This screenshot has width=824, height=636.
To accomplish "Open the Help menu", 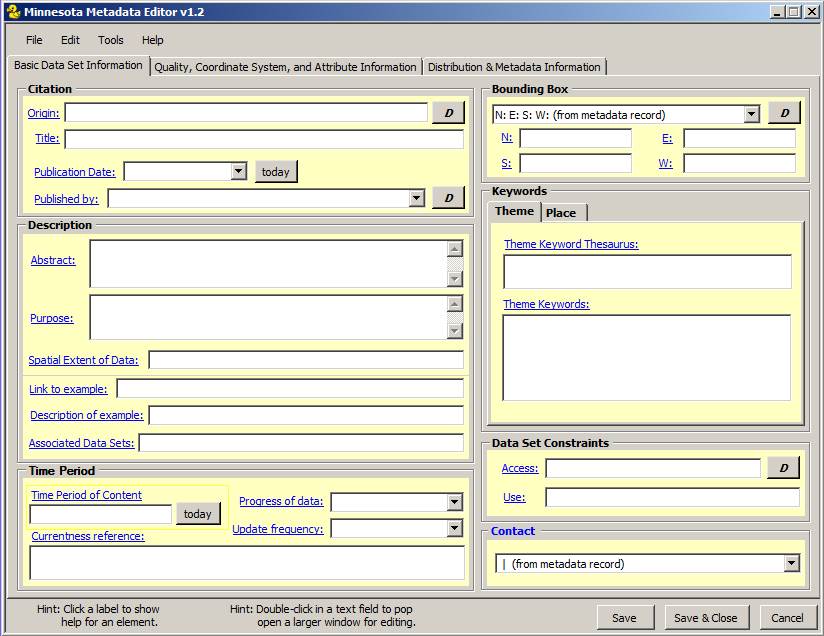I will (152, 40).
